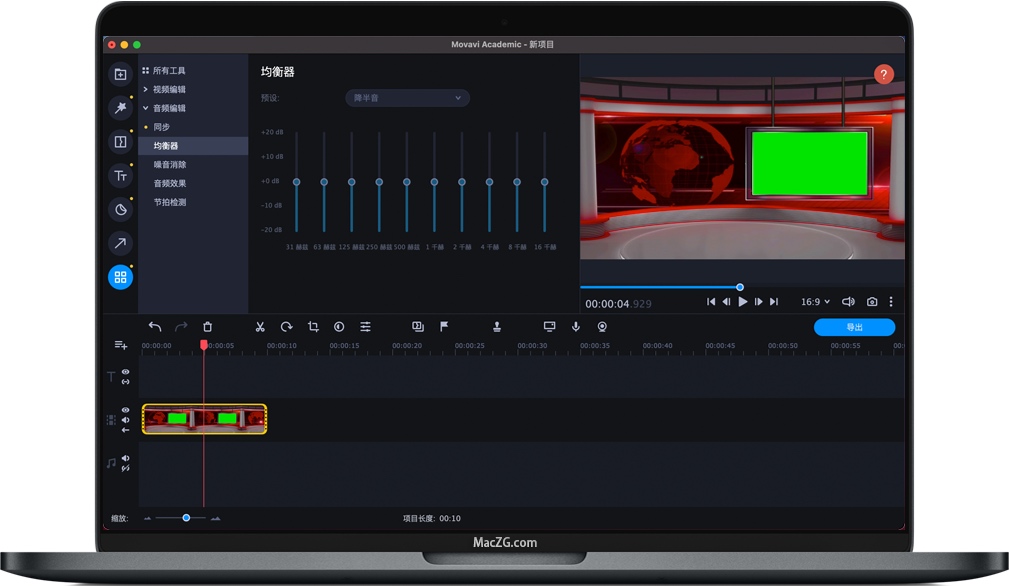Viewport: 1009px width, 586px height.
Task: Take a snapshot with the camera icon
Action: 871,301
